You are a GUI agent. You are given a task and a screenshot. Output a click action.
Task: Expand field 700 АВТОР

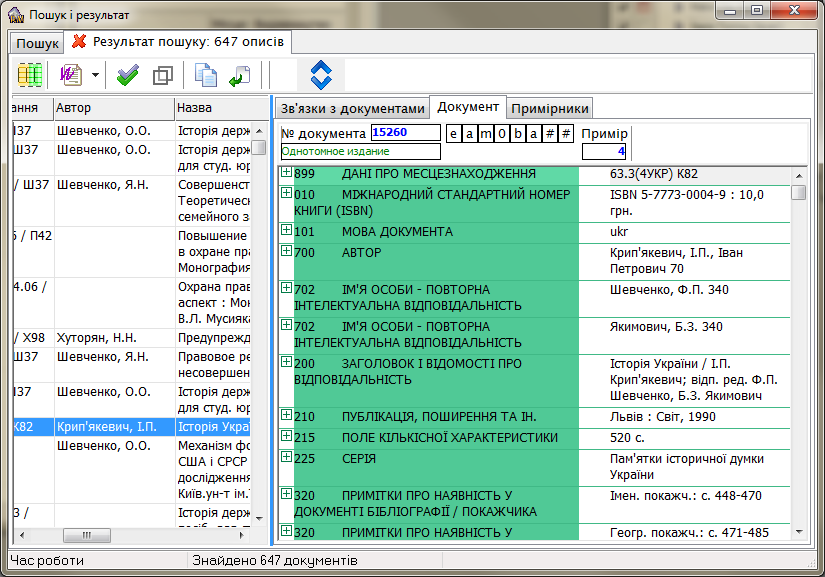point(286,253)
